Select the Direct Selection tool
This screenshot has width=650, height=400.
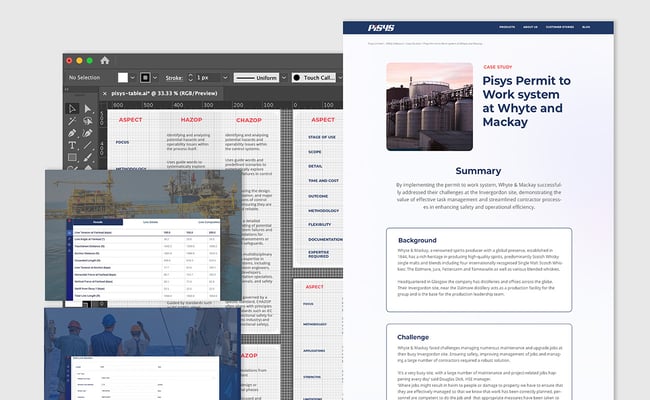point(87,109)
